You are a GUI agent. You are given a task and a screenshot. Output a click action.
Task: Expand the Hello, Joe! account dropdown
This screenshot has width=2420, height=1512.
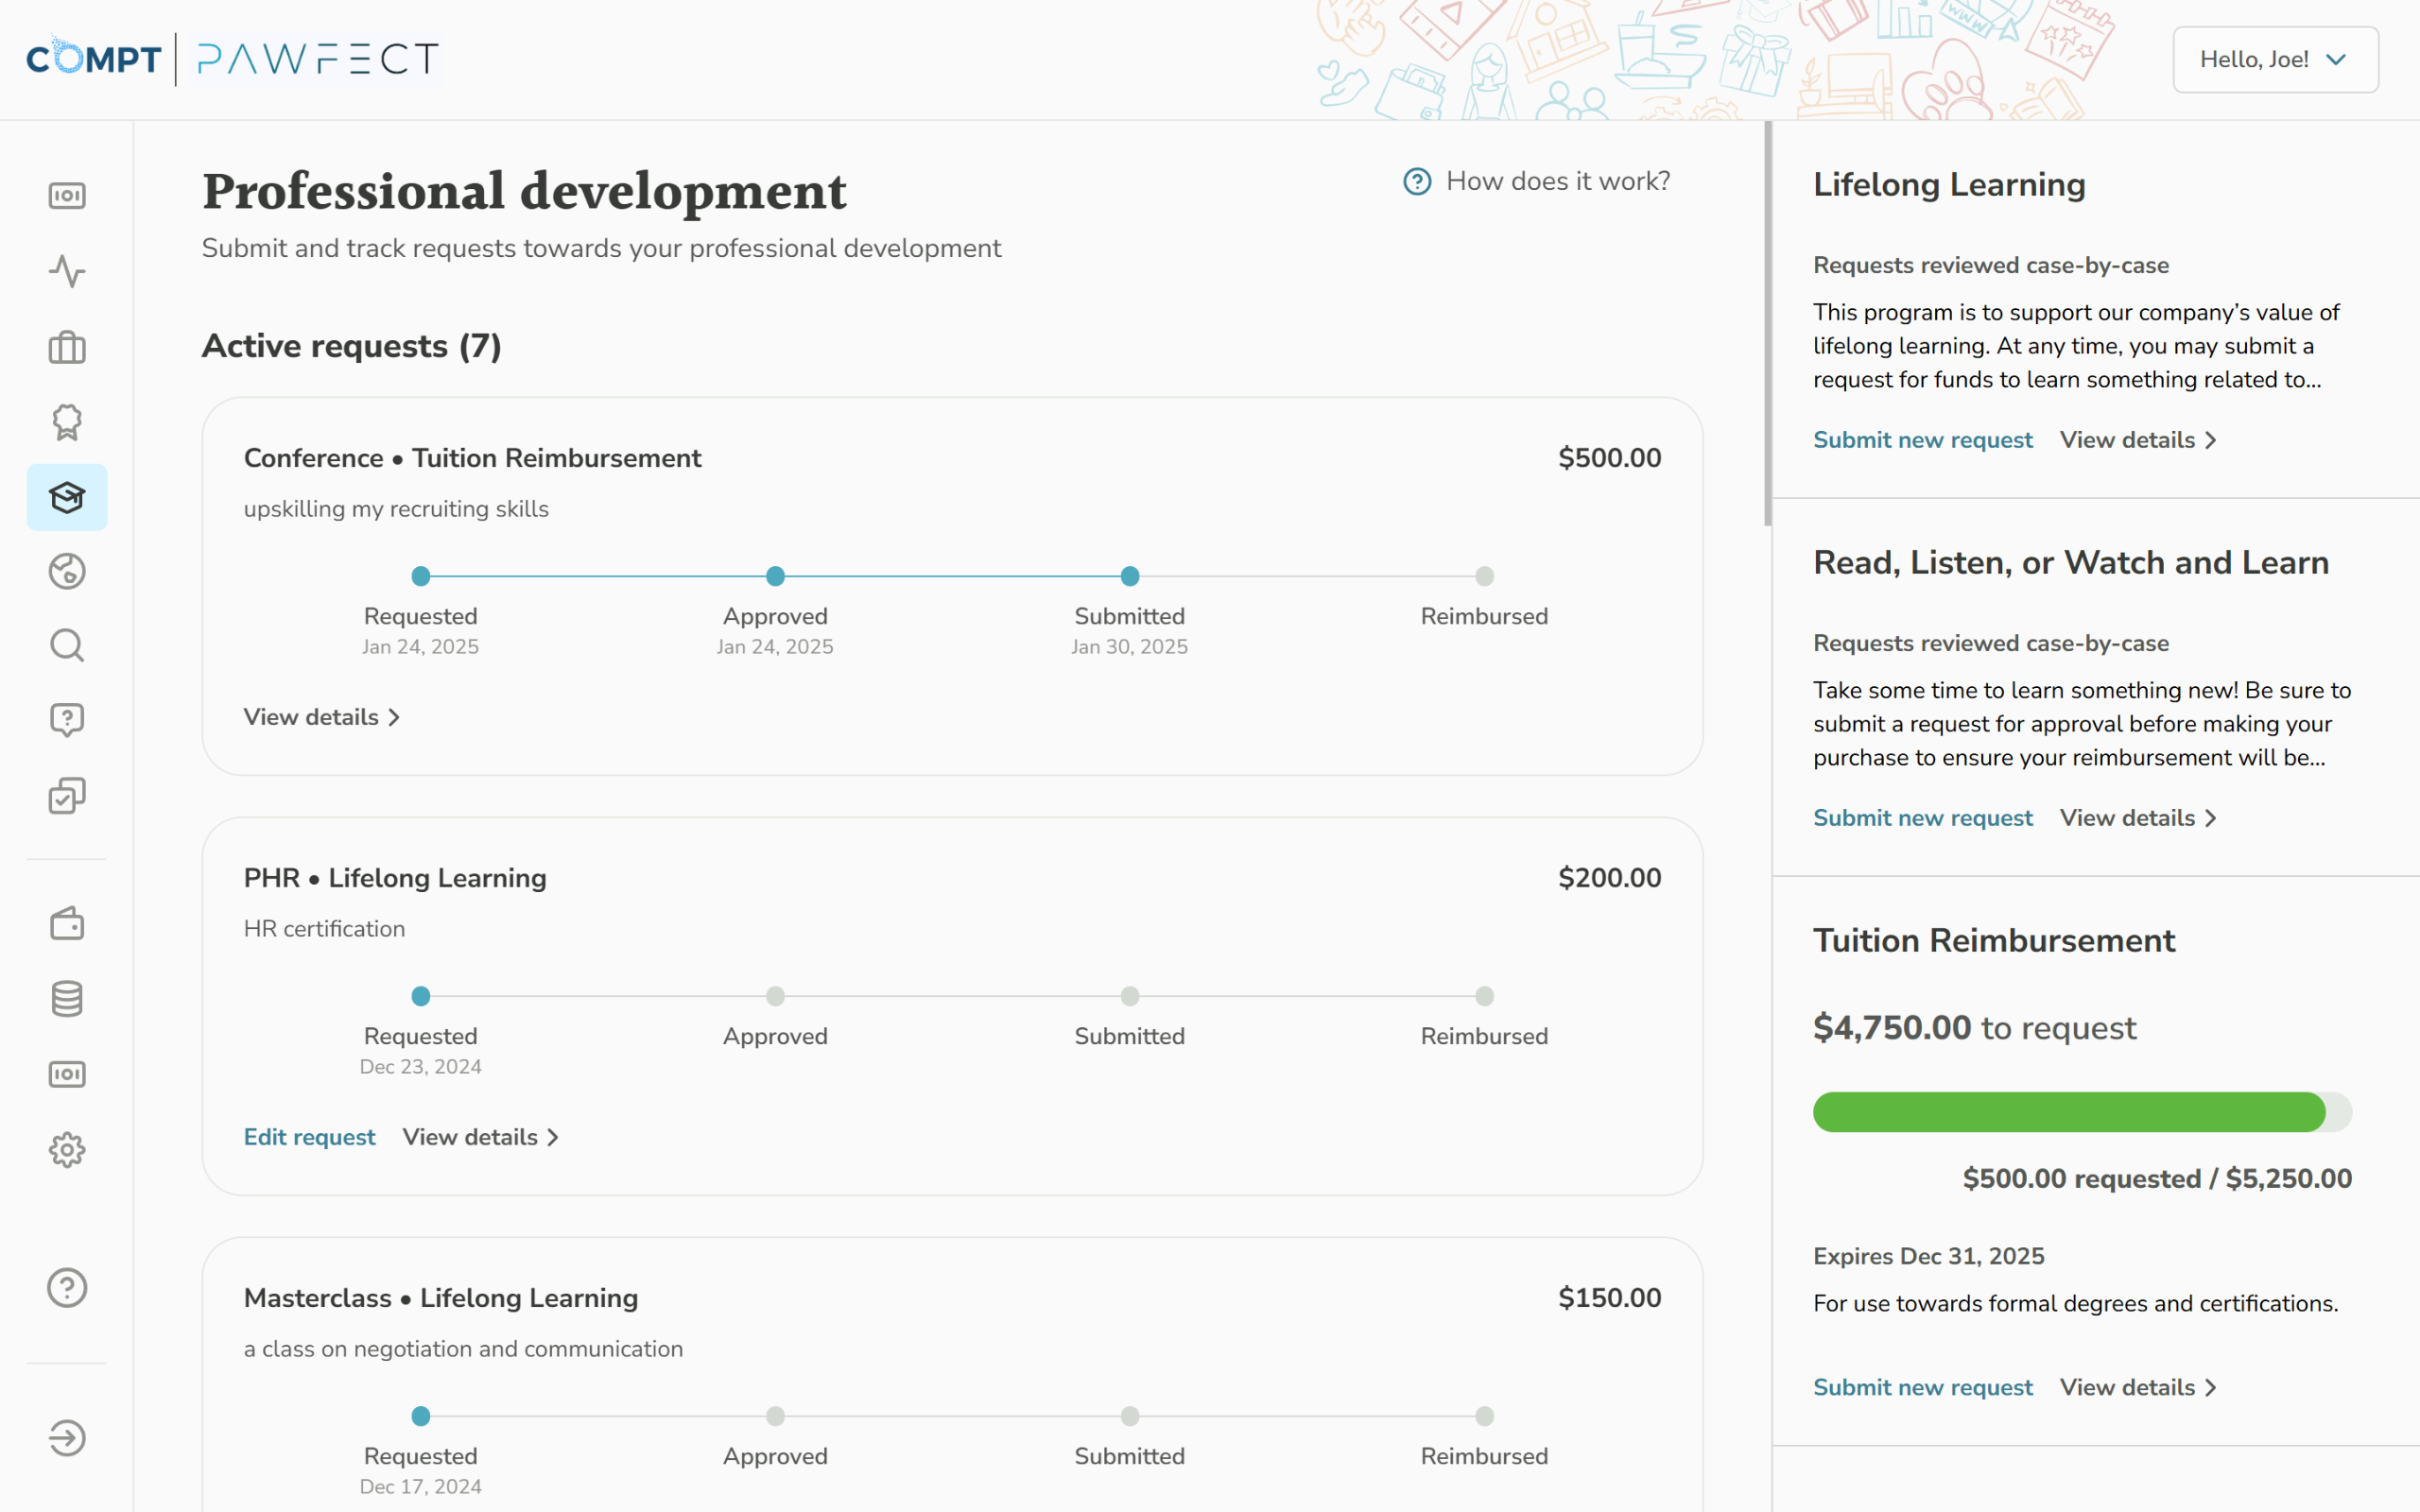pos(2274,60)
